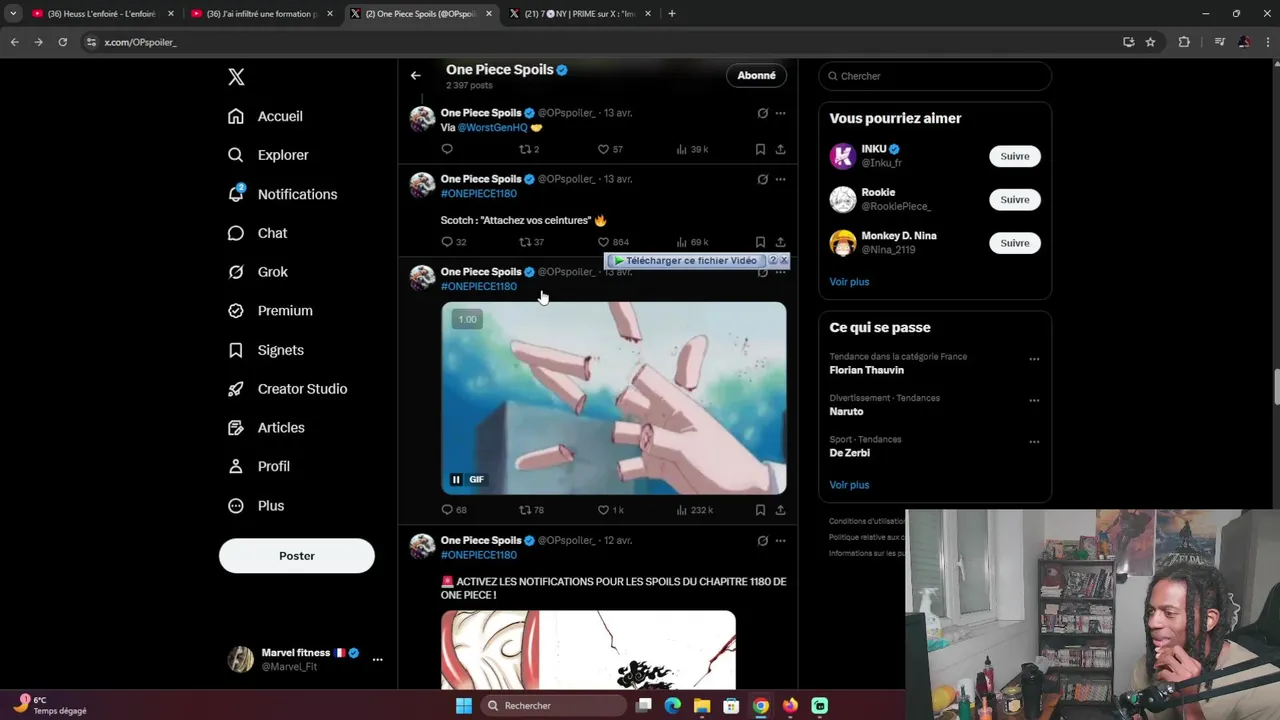The image size is (1280, 720).
Task: Like the Via @WorstGenHQ post with 57 likes
Action: 610,149
